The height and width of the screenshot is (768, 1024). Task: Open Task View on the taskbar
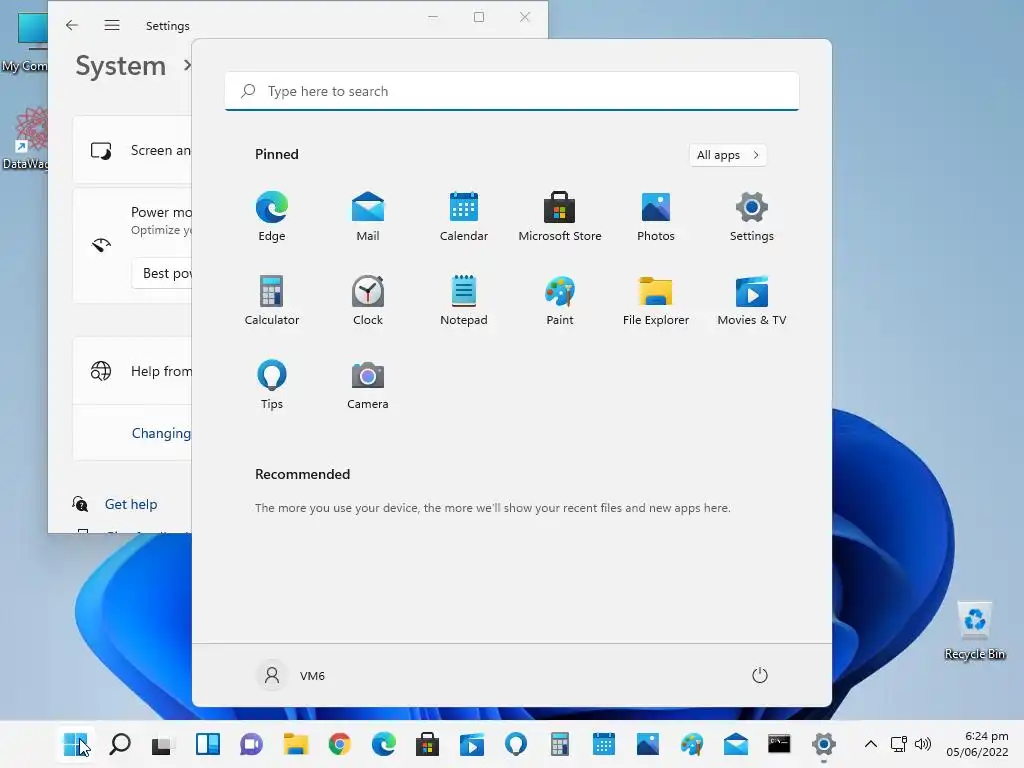pos(163,744)
